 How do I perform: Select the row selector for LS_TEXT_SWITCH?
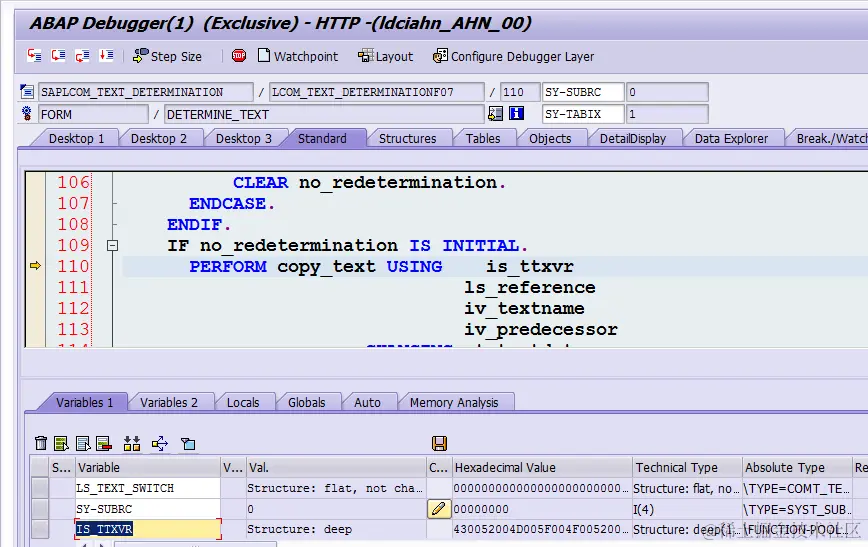click(39, 488)
